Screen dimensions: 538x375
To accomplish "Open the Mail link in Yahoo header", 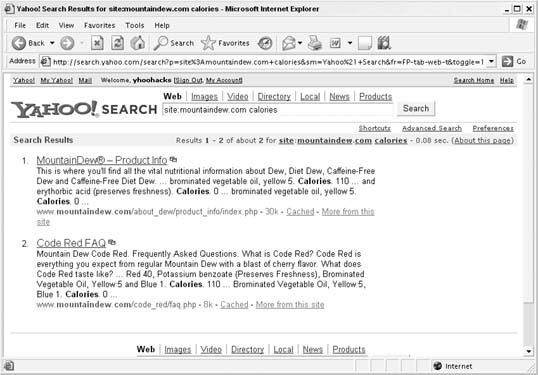I will point(85,80).
